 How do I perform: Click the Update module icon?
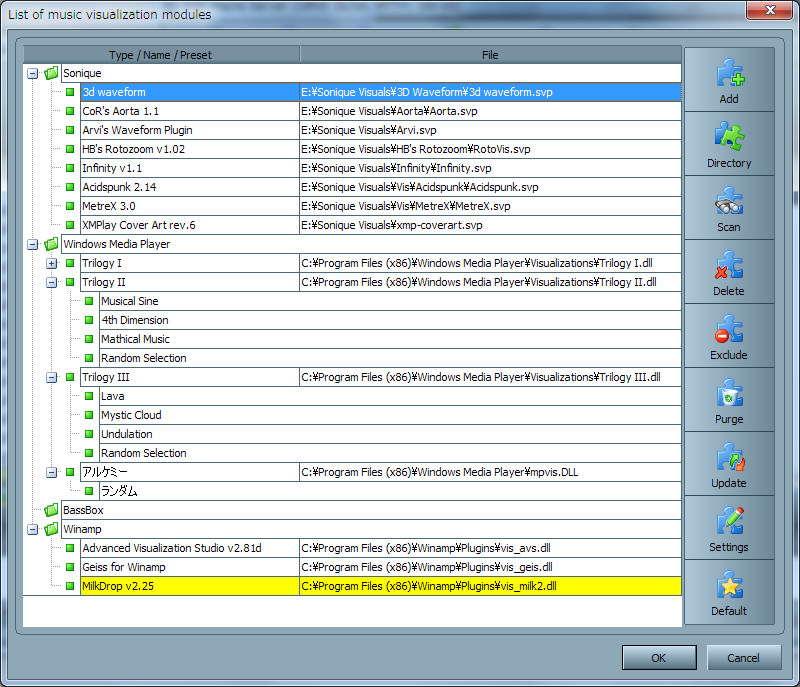pyautogui.click(x=729, y=457)
